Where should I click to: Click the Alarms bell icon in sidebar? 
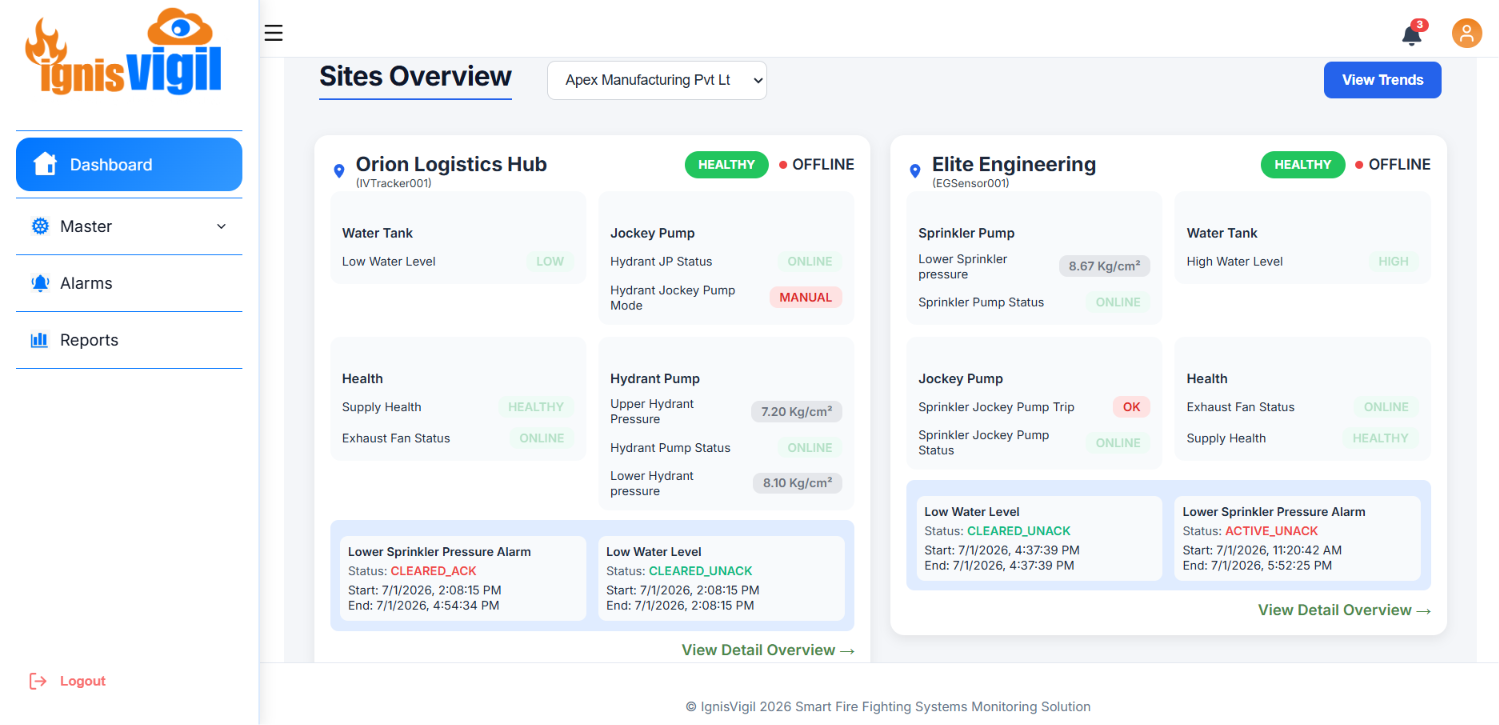click(40, 283)
